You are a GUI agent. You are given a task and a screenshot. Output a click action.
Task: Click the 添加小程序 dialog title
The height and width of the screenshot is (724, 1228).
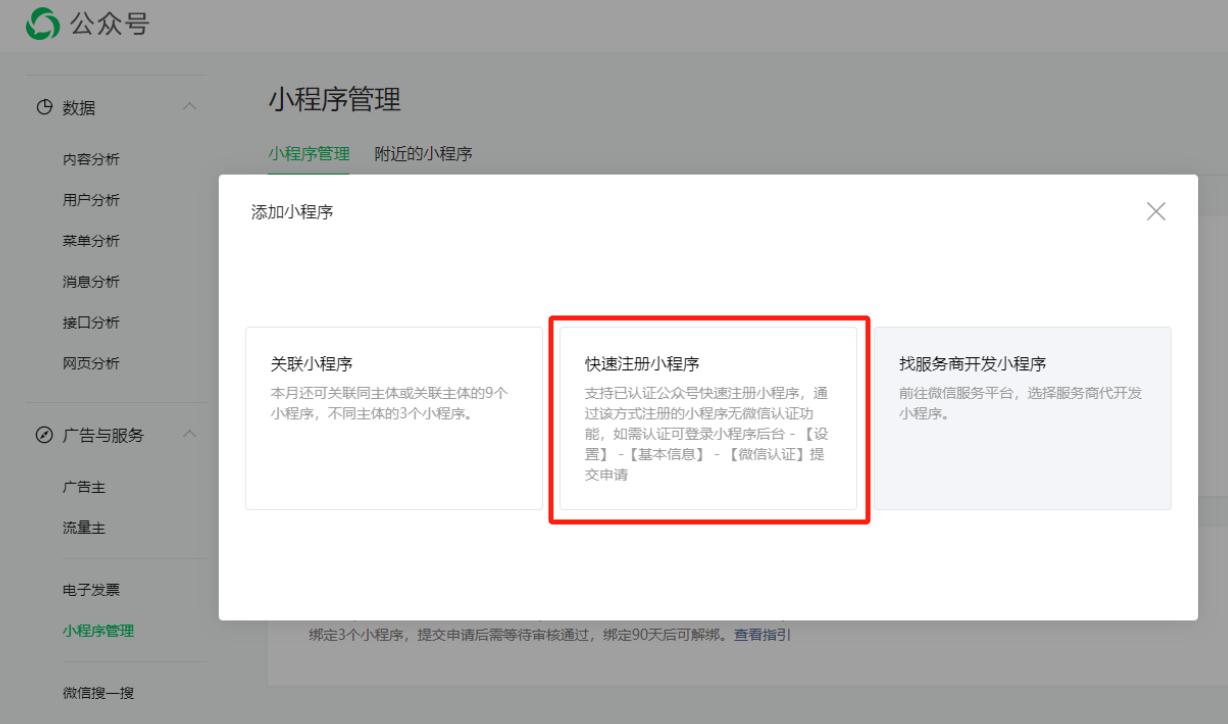(292, 212)
